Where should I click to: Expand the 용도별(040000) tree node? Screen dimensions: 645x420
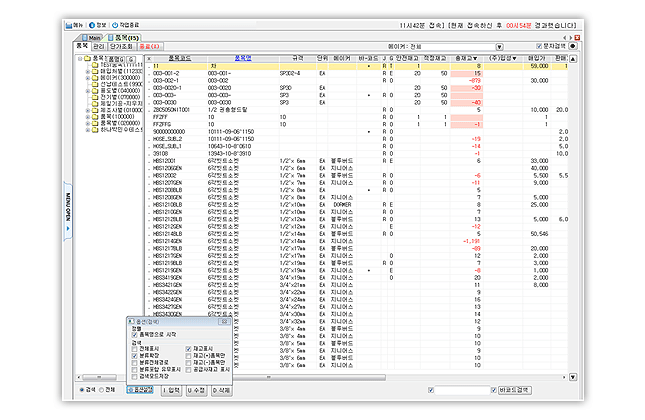click(87, 90)
